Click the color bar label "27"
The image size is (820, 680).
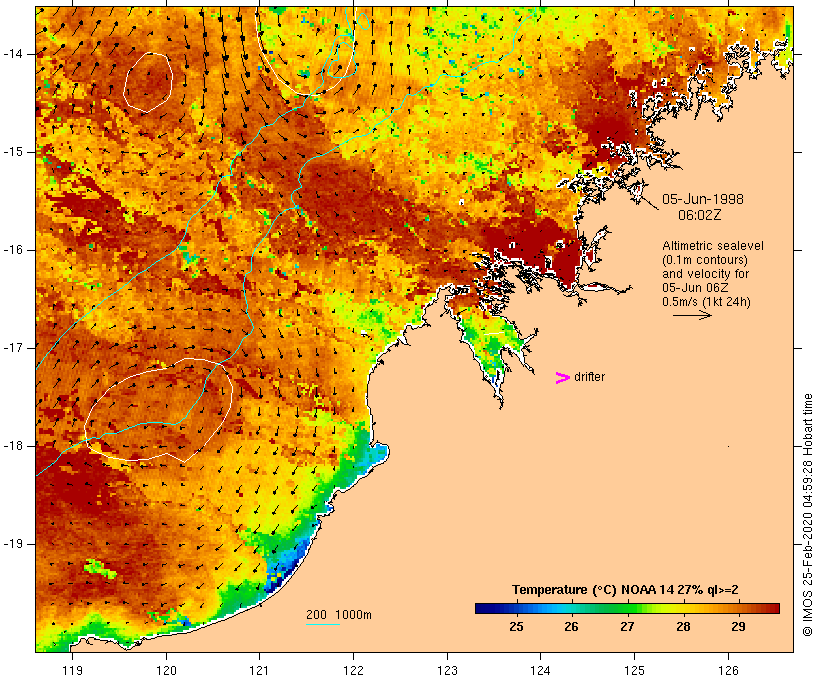627,627
